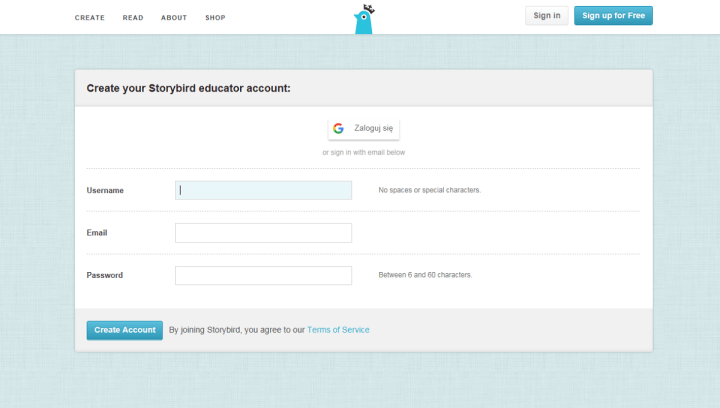Screen dimensions: 720x408
Task: Click the 'or sign in with email below' text
Action: click(364, 153)
